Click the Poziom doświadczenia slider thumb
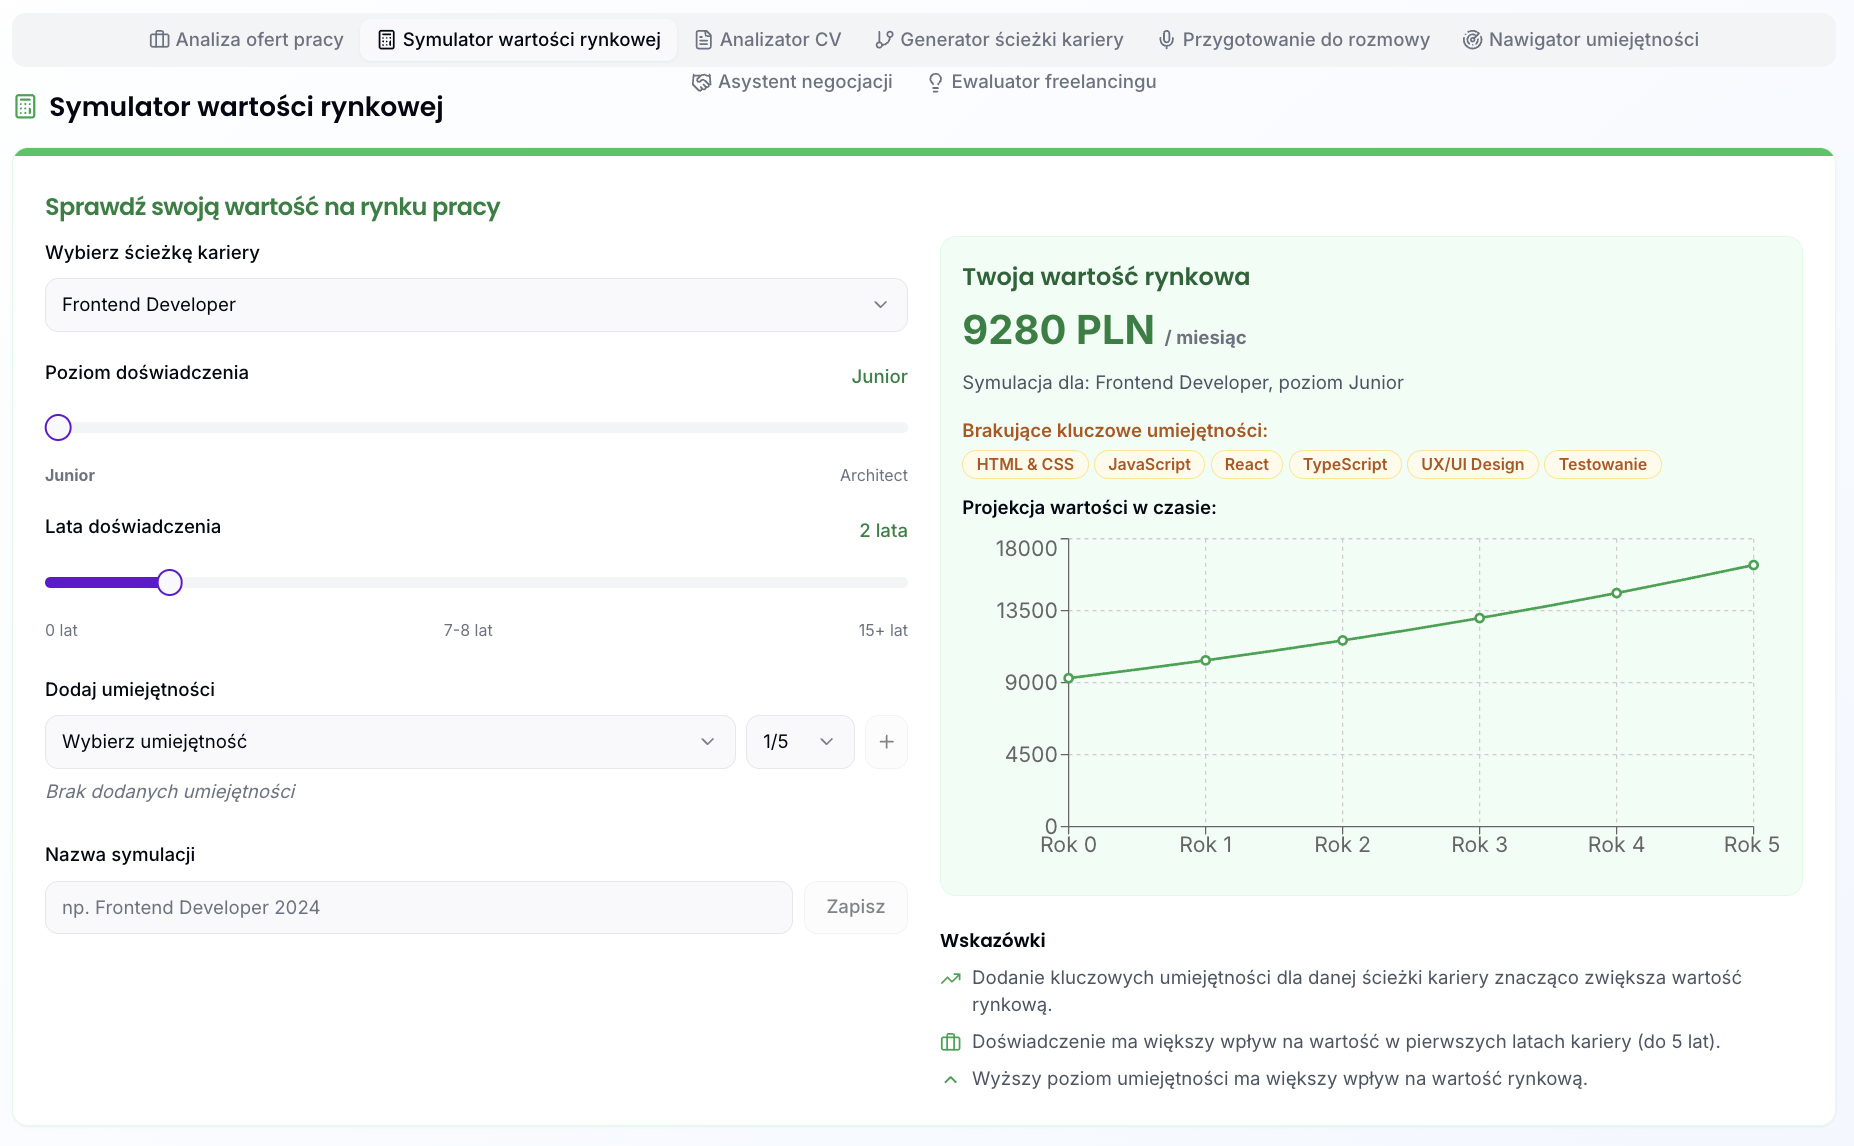Screen dimensions: 1854x1146 pyautogui.click(x=58, y=428)
